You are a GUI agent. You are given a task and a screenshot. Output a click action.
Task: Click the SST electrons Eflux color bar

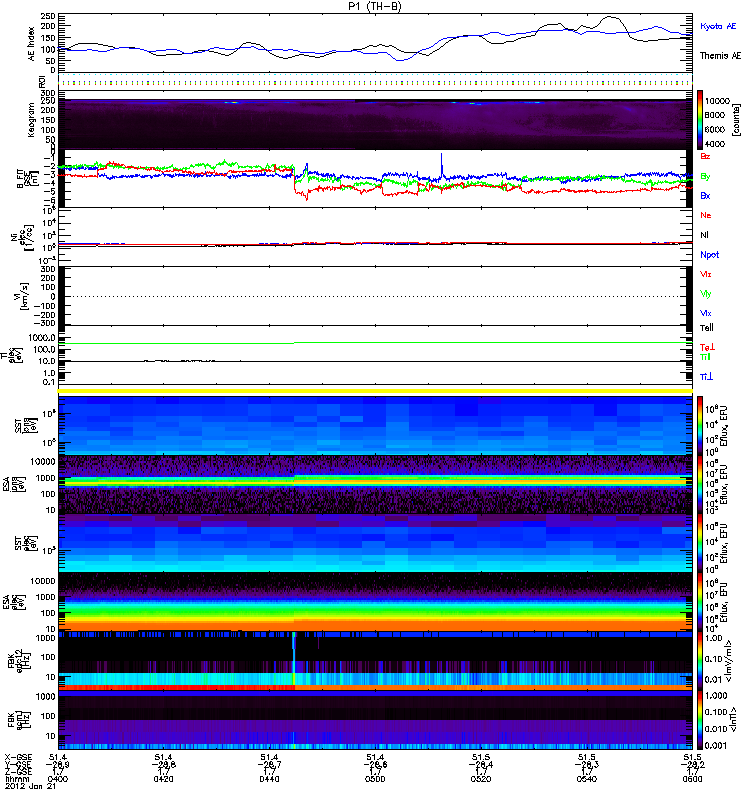click(700, 543)
